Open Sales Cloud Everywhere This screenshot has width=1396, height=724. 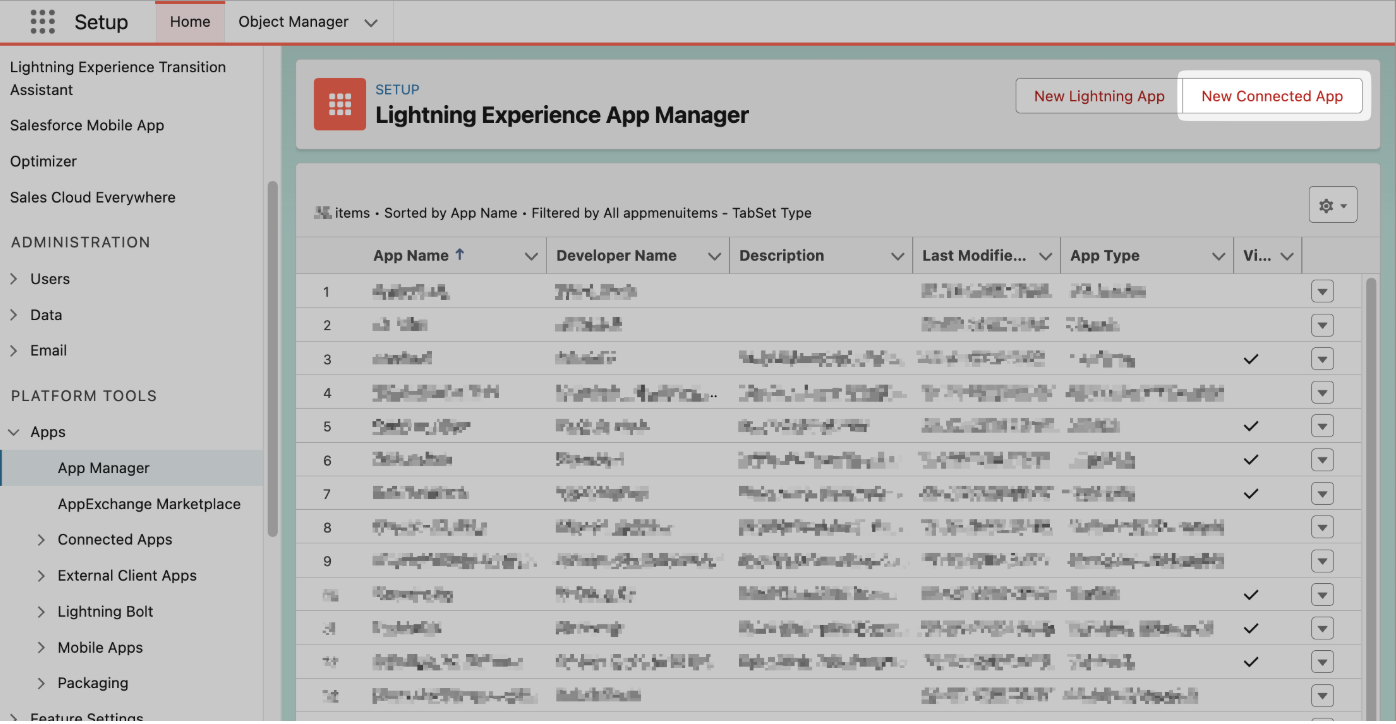[x=92, y=197]
